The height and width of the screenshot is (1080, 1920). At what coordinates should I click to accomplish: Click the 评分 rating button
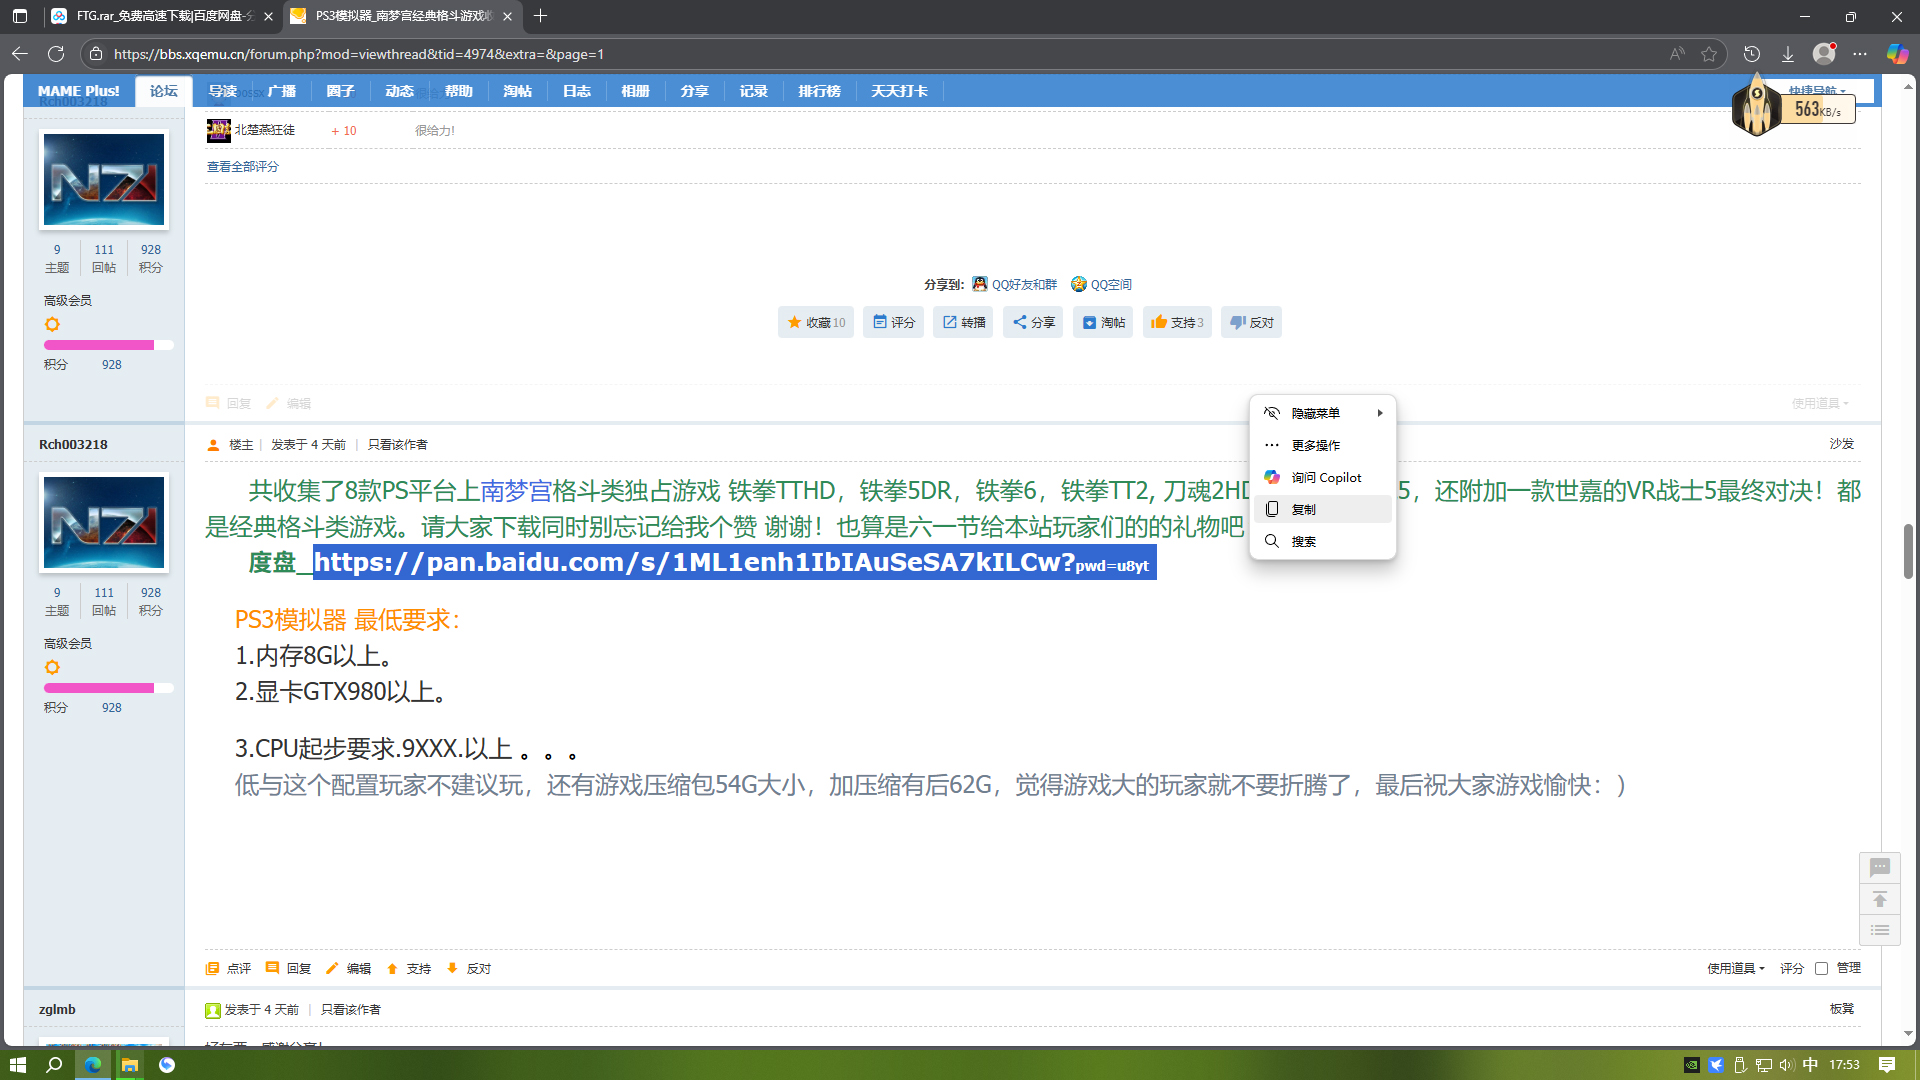894,322
